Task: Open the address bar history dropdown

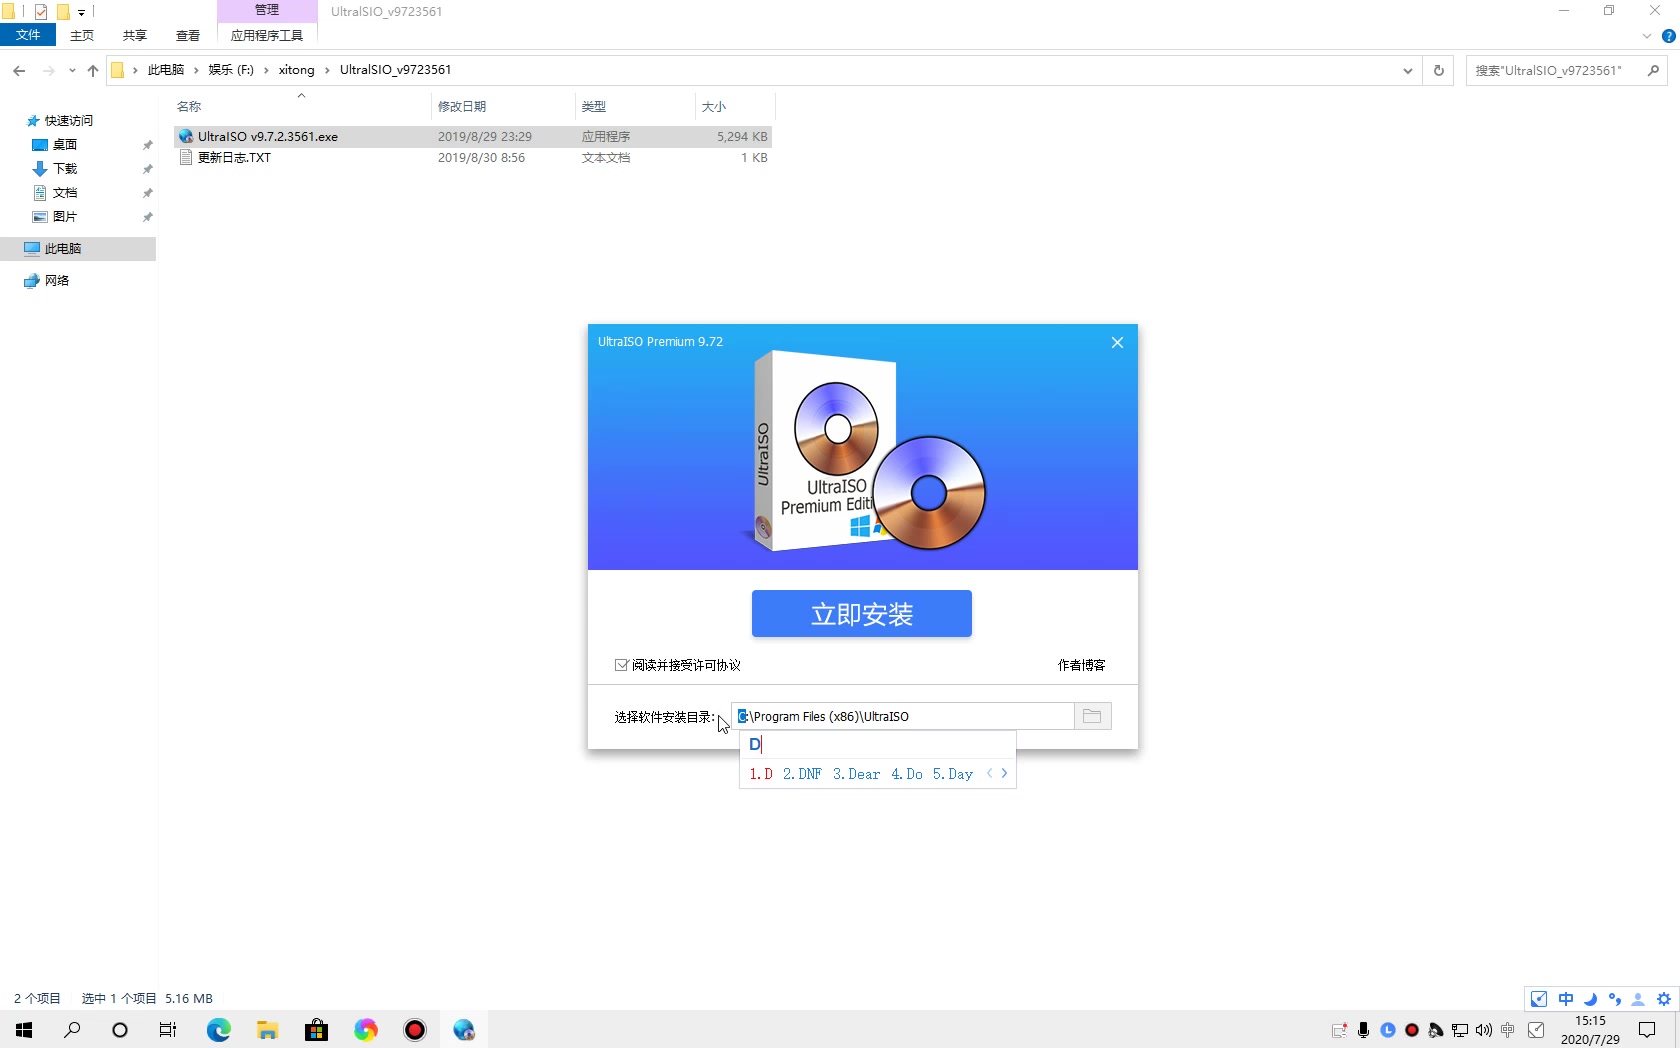Action: click(x=1408, y=70)
